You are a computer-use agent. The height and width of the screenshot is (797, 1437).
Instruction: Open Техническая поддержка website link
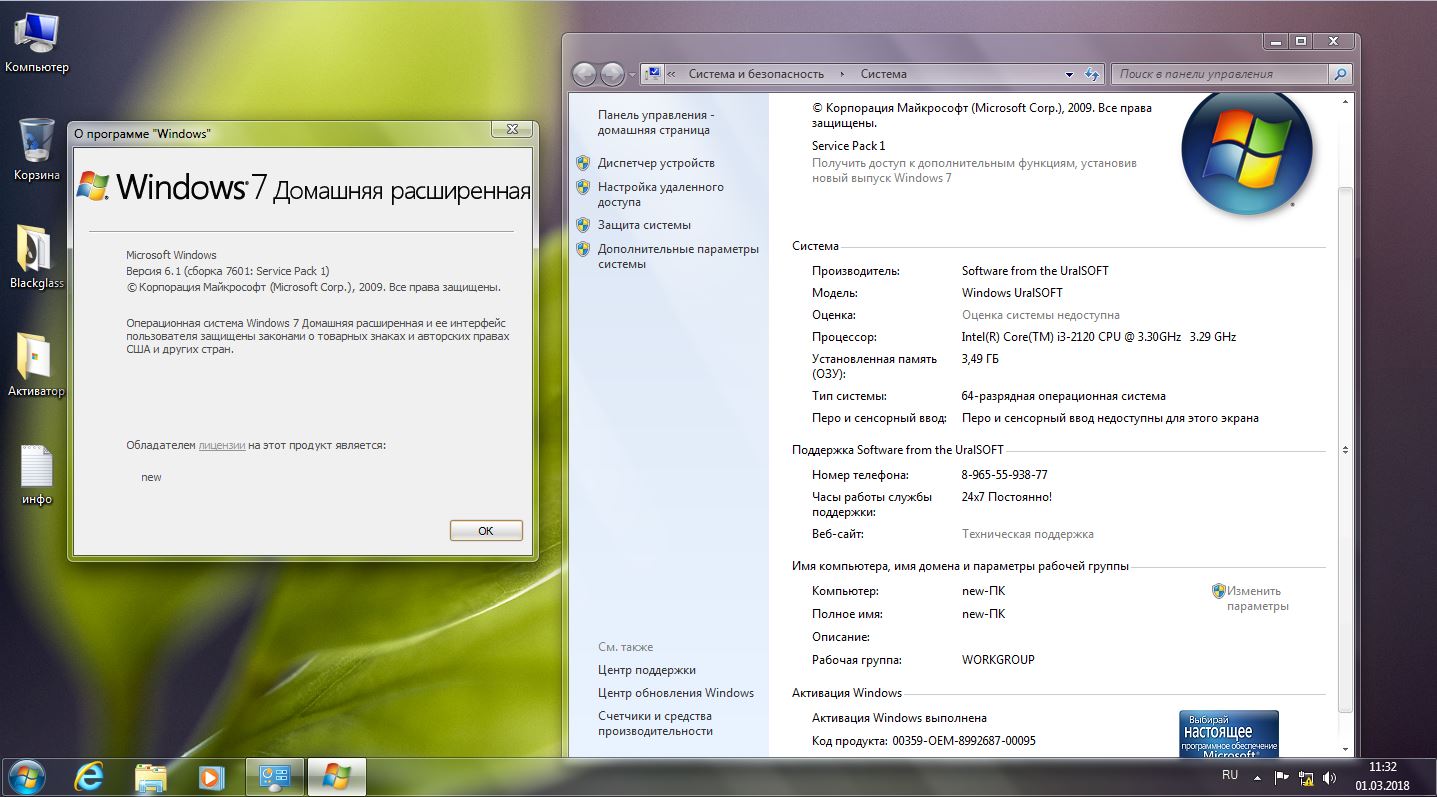click(1028, 534)
